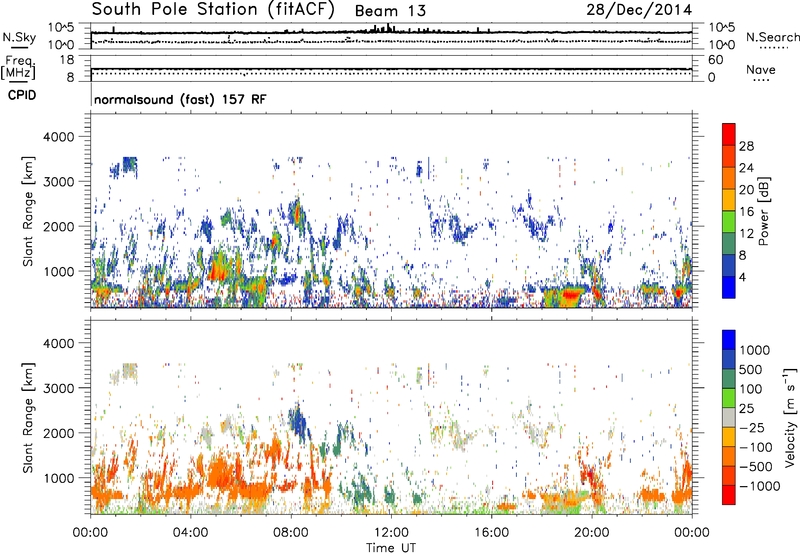Image resolution: width=800 pixels, height=554 pixels.
Task: Click the velocity panel "Slant Range [km]" label
Action: click(28, 418)
